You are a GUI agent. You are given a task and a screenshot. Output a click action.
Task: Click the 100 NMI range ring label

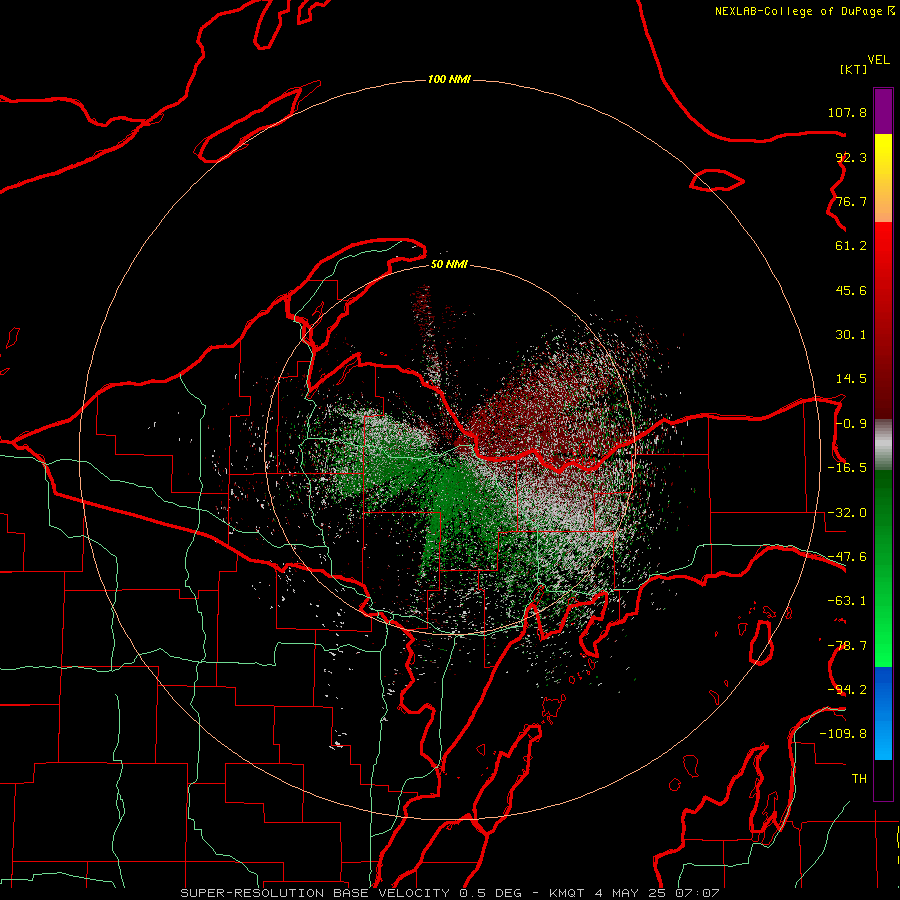click(449, 79)
